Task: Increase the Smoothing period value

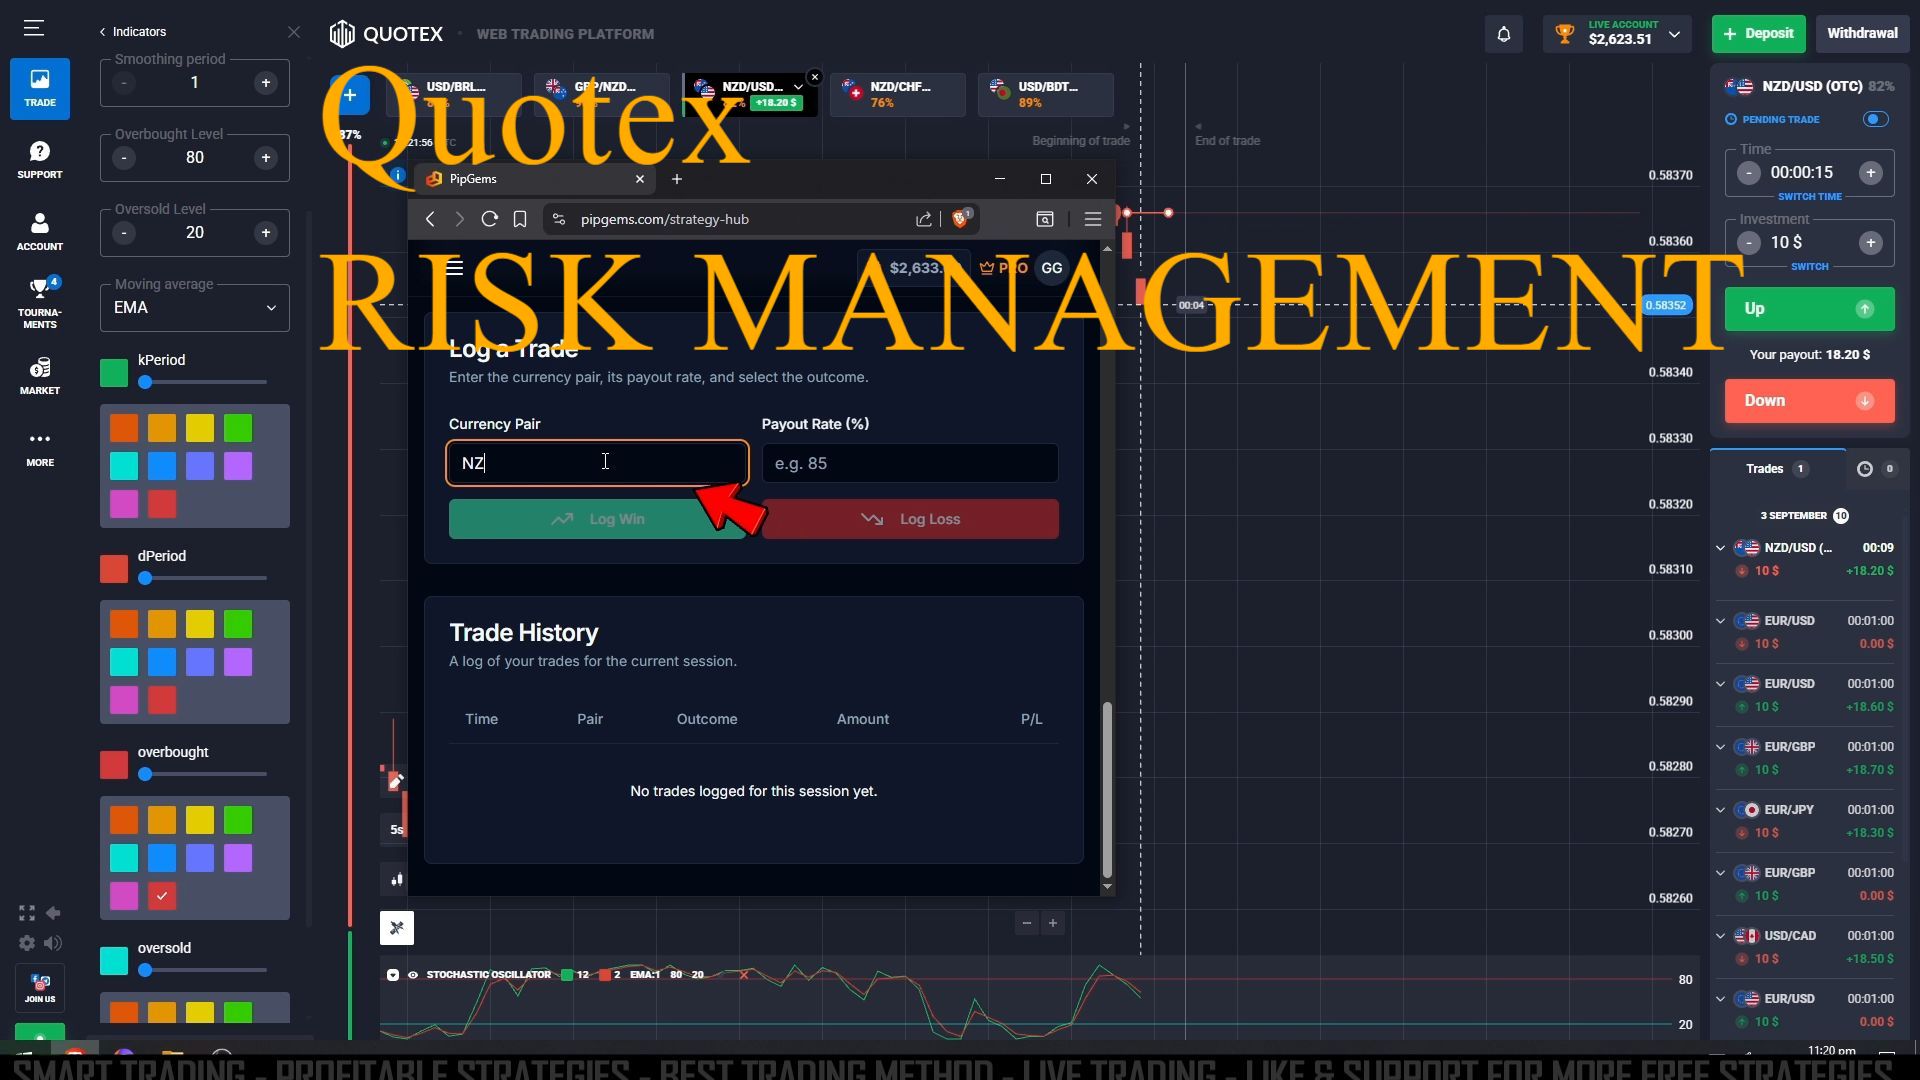Action: (266, 83)
